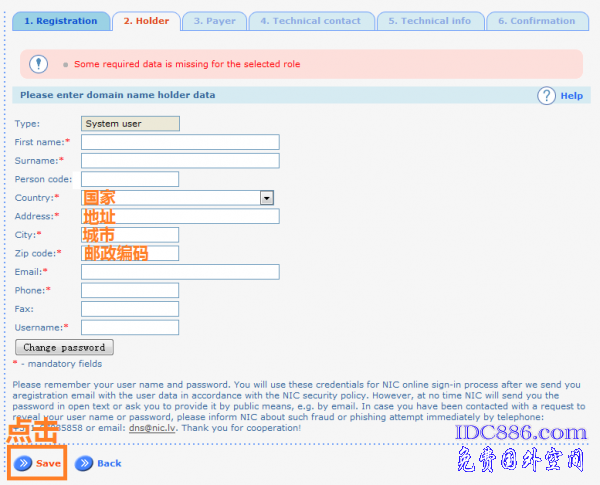Screen dimensions: 600x485
Task: Click the Save double-arrow icon
Action: click(22, 463)
